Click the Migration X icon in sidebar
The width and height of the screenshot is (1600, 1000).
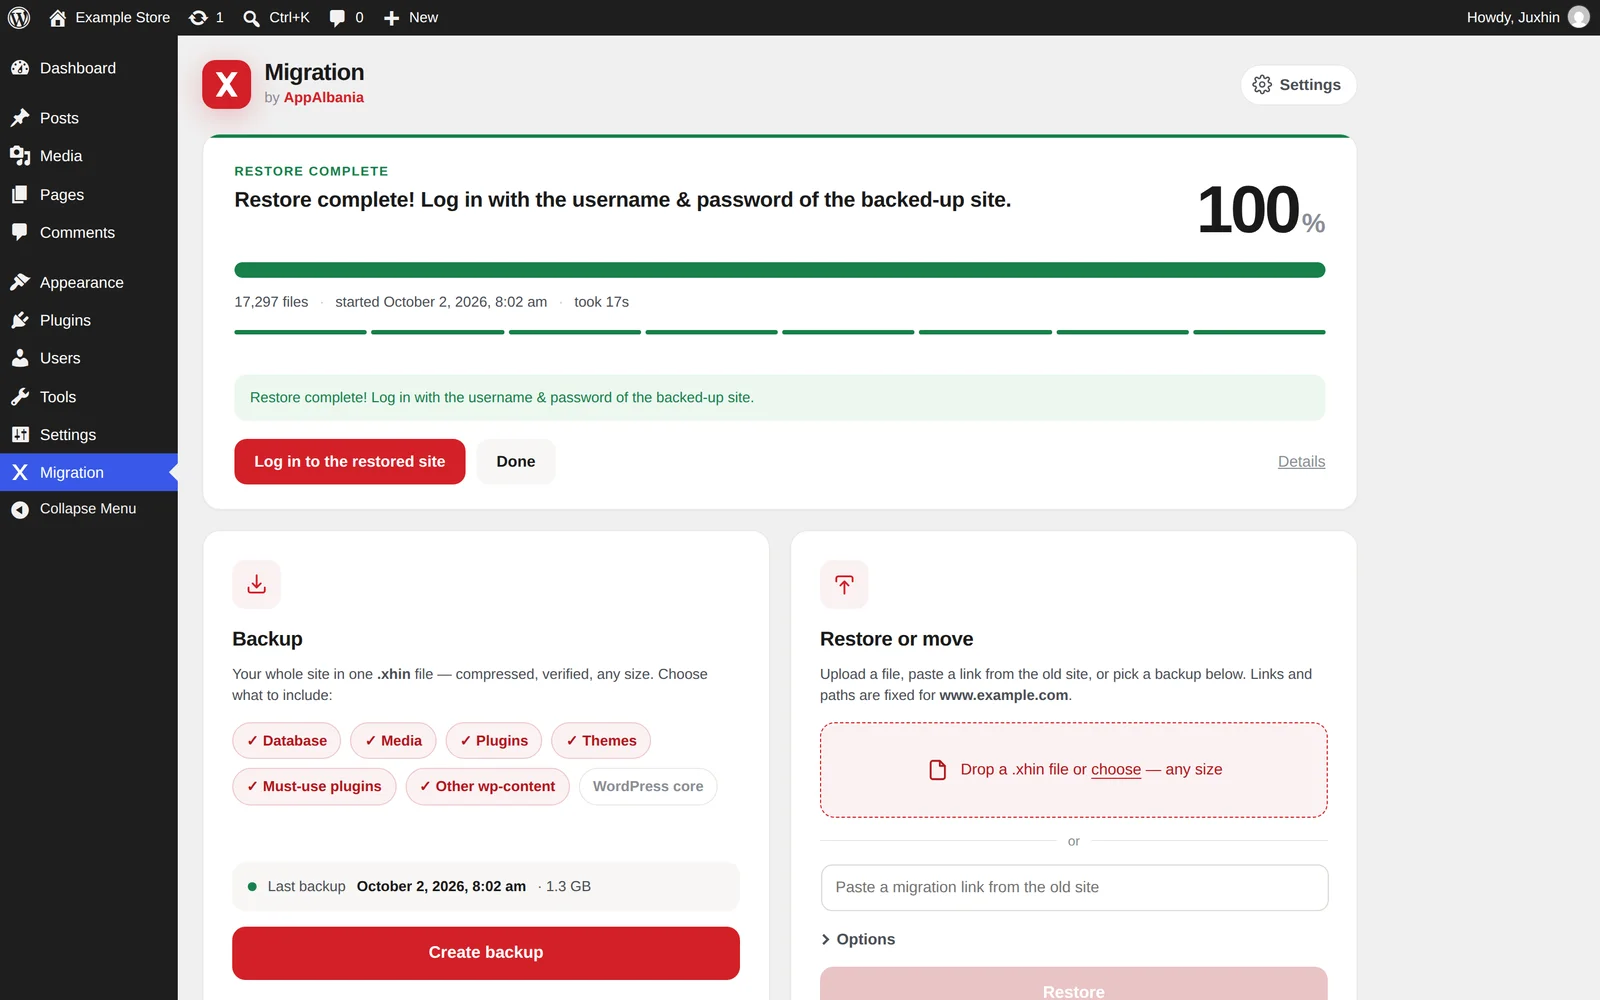click(x=20, y=473)
